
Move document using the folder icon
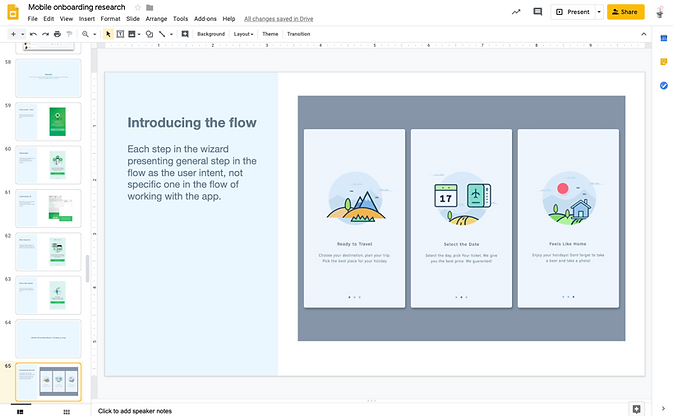point(149,7)
